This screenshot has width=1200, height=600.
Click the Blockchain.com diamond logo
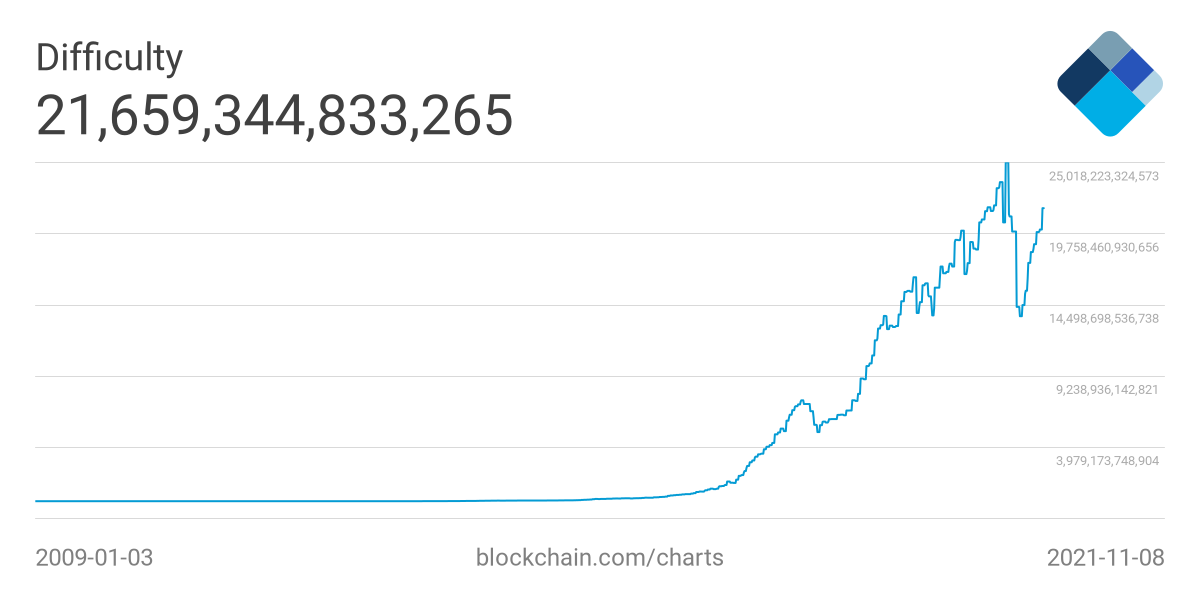point(1109,83)
